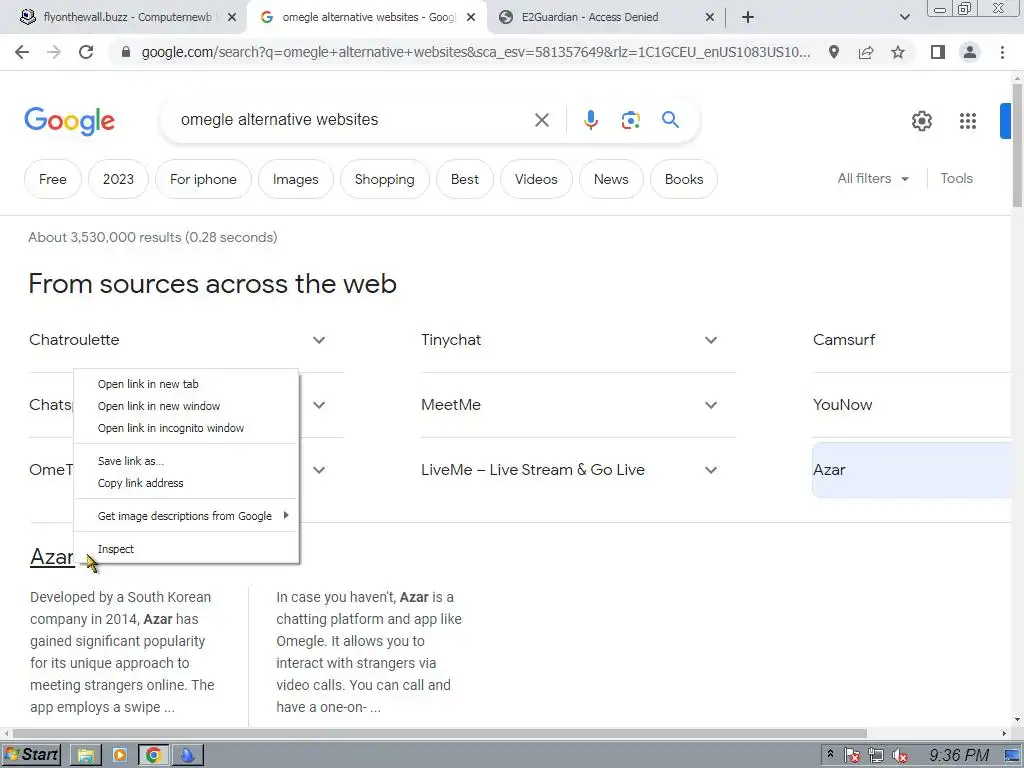Select the YouNow entry
The width and height of the screenshot is (1024, 768).
912,405
